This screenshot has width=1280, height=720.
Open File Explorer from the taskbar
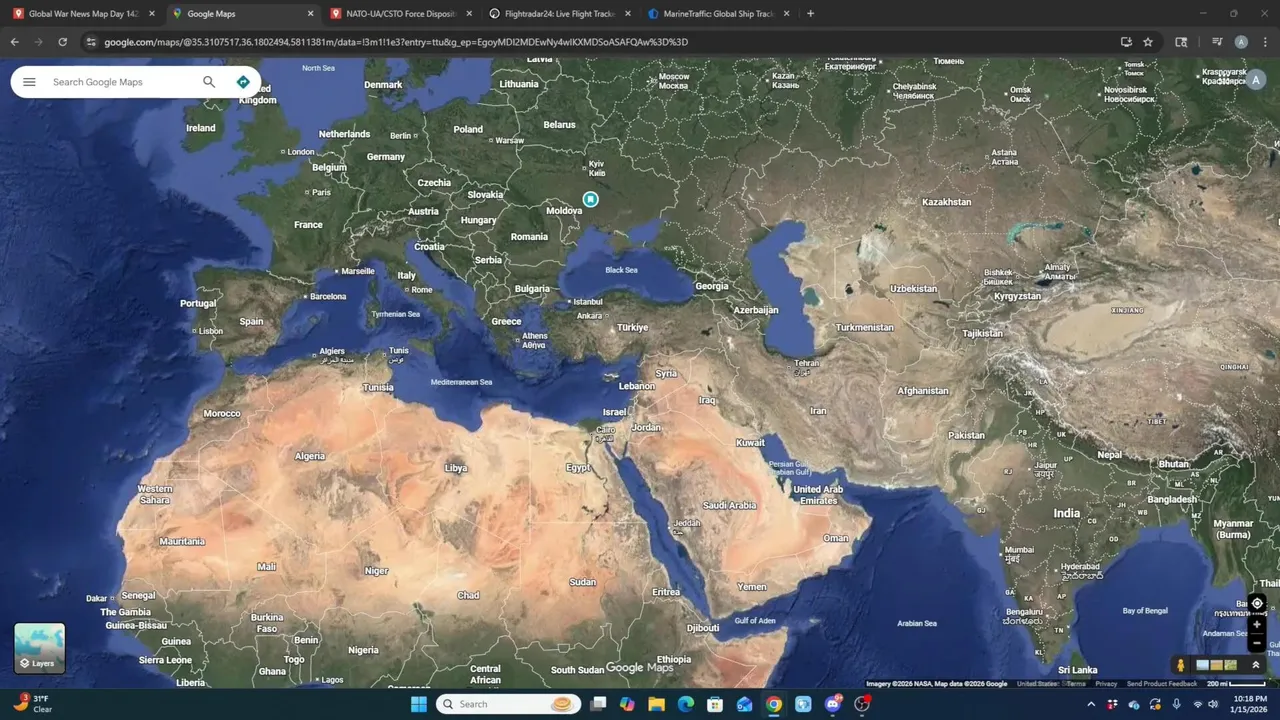[x=656, y=704]
